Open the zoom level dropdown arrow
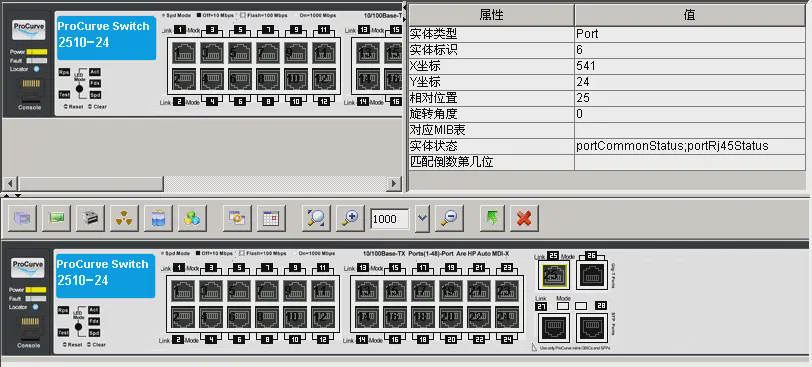Screen dimensions: 812x367 point(423,219)
